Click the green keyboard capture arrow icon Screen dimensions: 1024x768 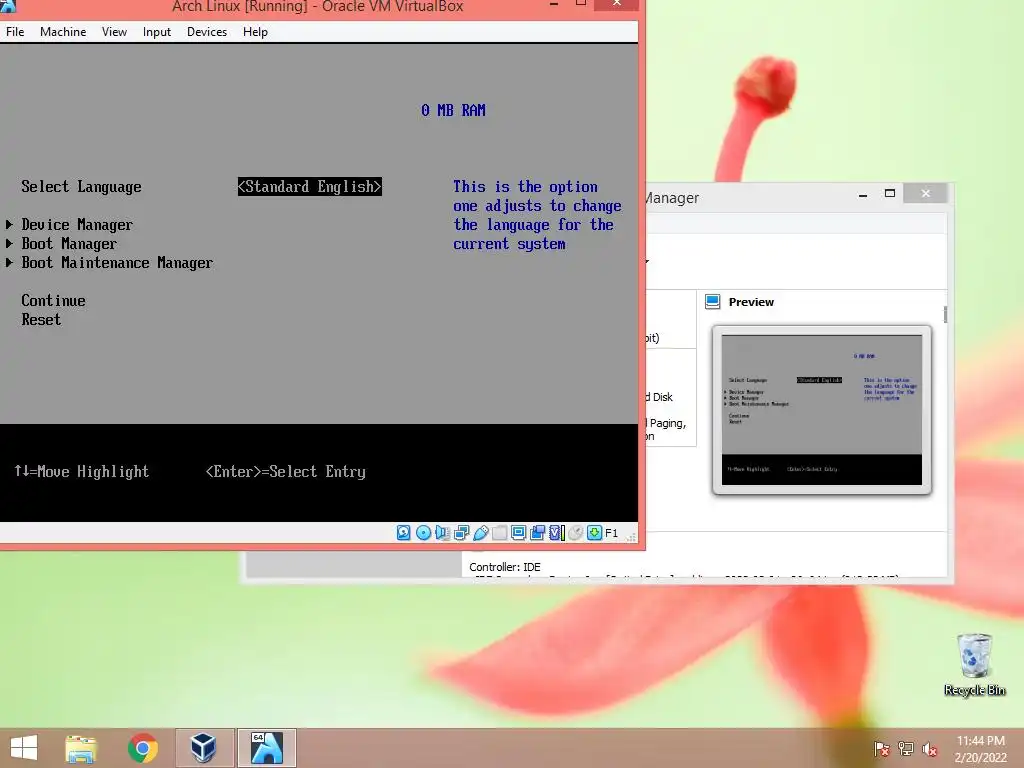(x=594, y=533)
